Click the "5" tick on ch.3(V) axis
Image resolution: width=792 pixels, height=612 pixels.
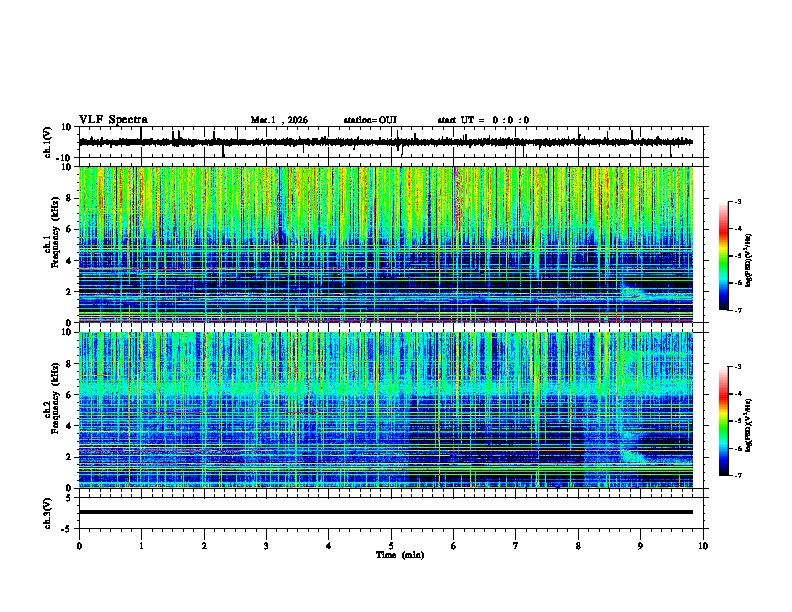point(70,498)
